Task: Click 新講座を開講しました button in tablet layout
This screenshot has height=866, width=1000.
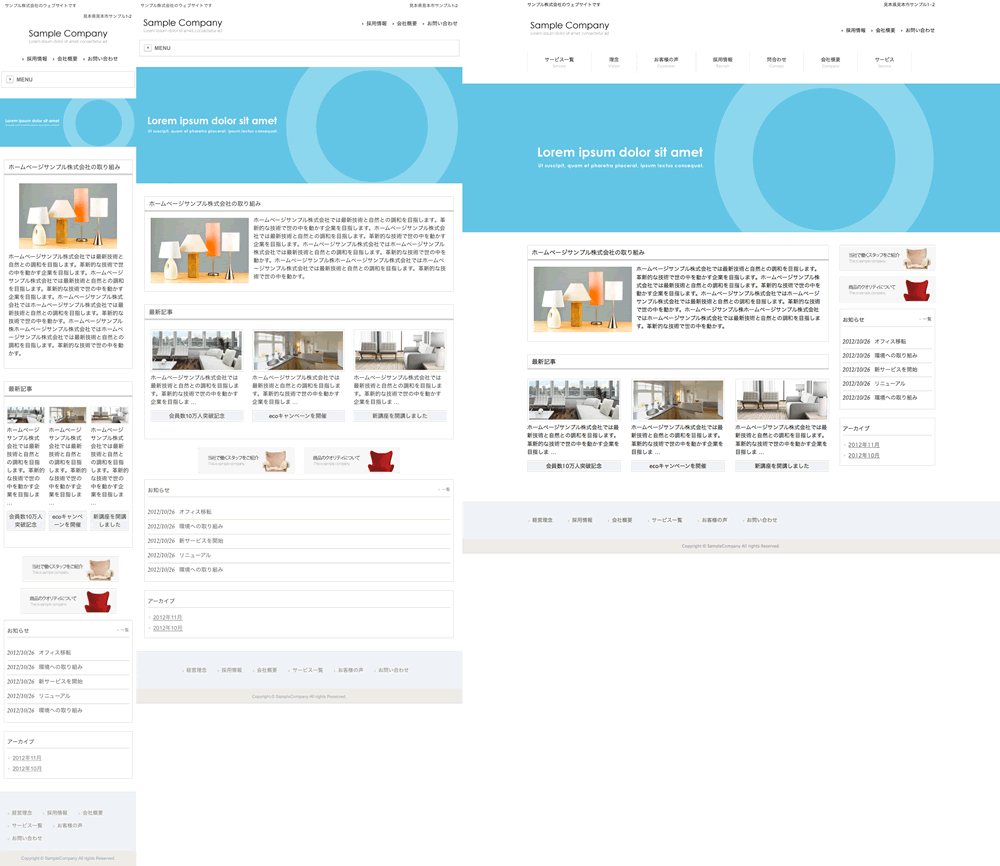Action: (x=400, y=416)
